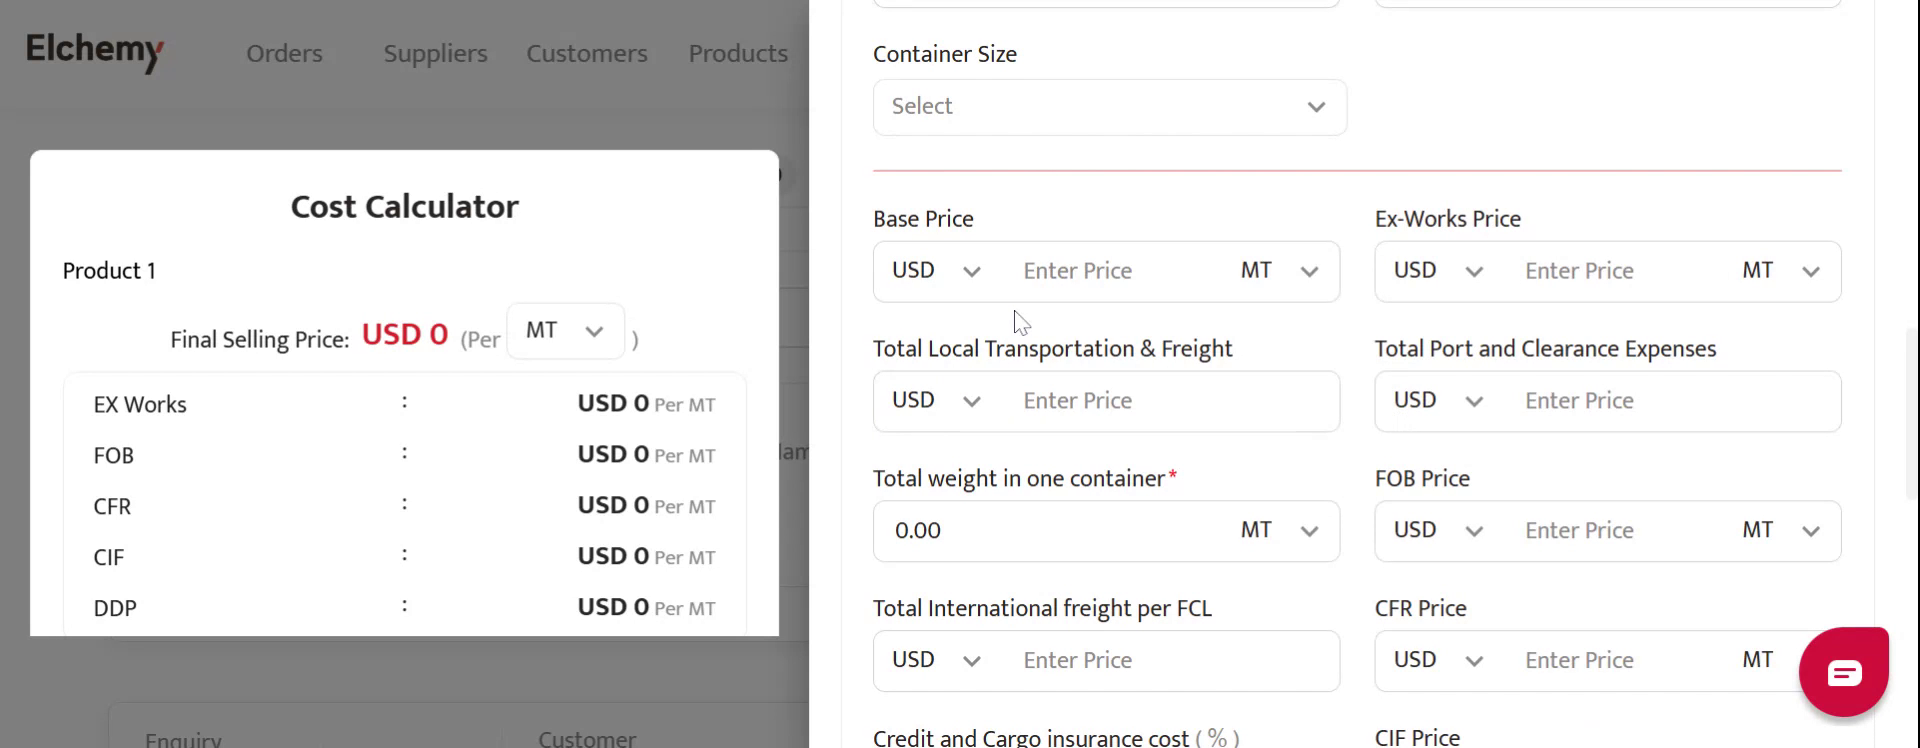Open the Products menu item

click(738, 53)
